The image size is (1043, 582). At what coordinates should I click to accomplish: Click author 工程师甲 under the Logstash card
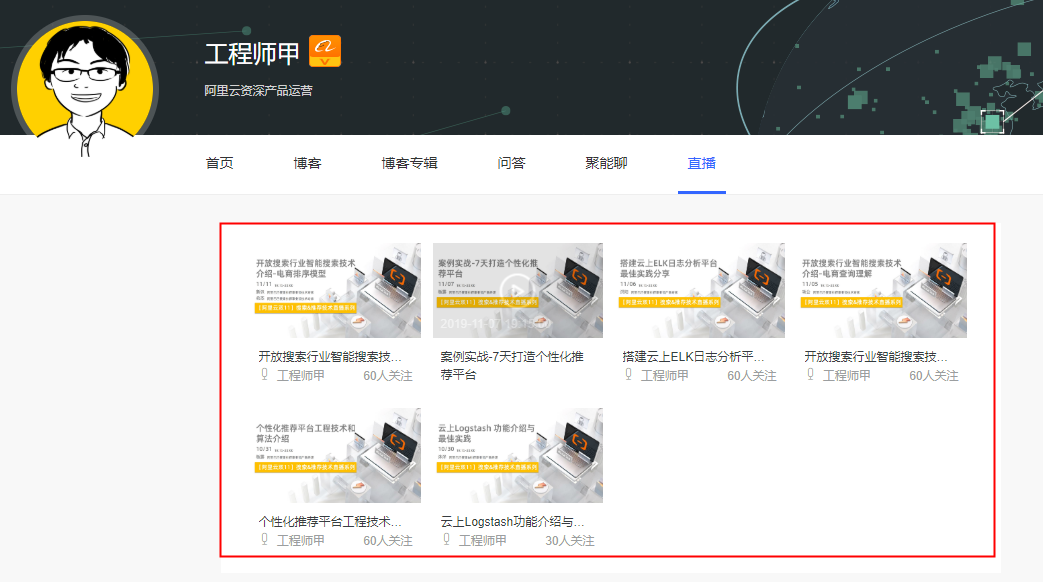coord(483,541)
